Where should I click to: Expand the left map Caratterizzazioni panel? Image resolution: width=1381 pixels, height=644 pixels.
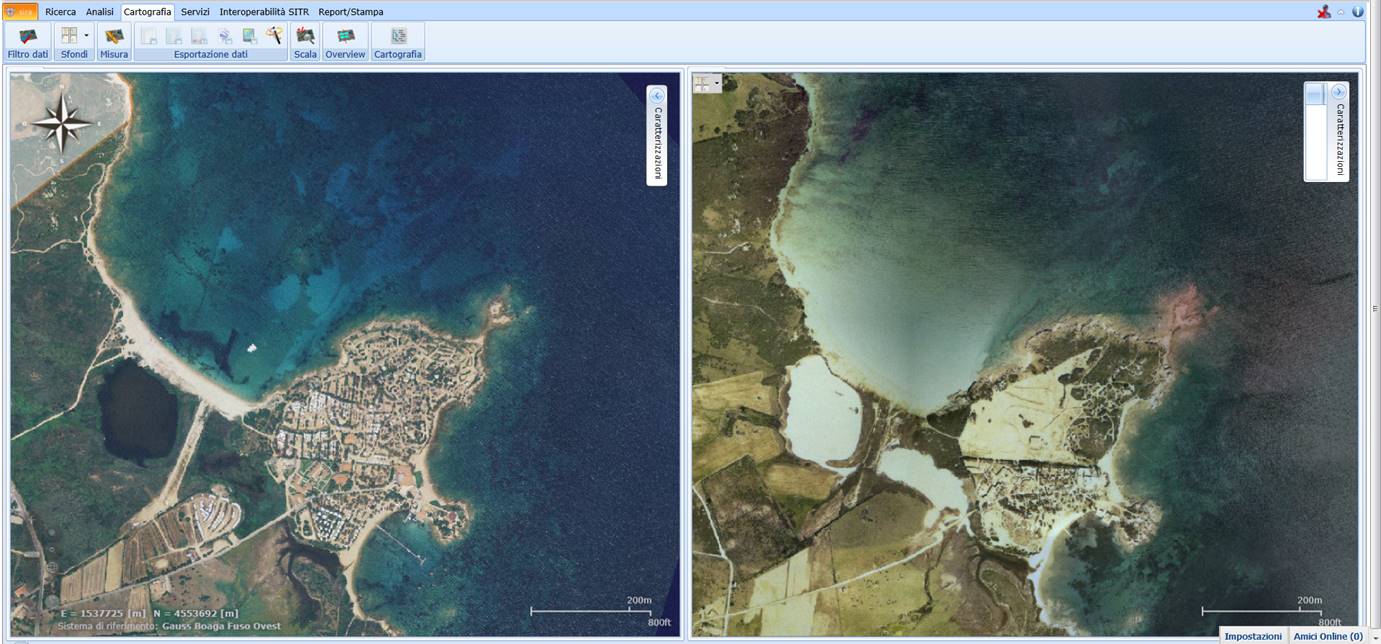coord(657,96)
